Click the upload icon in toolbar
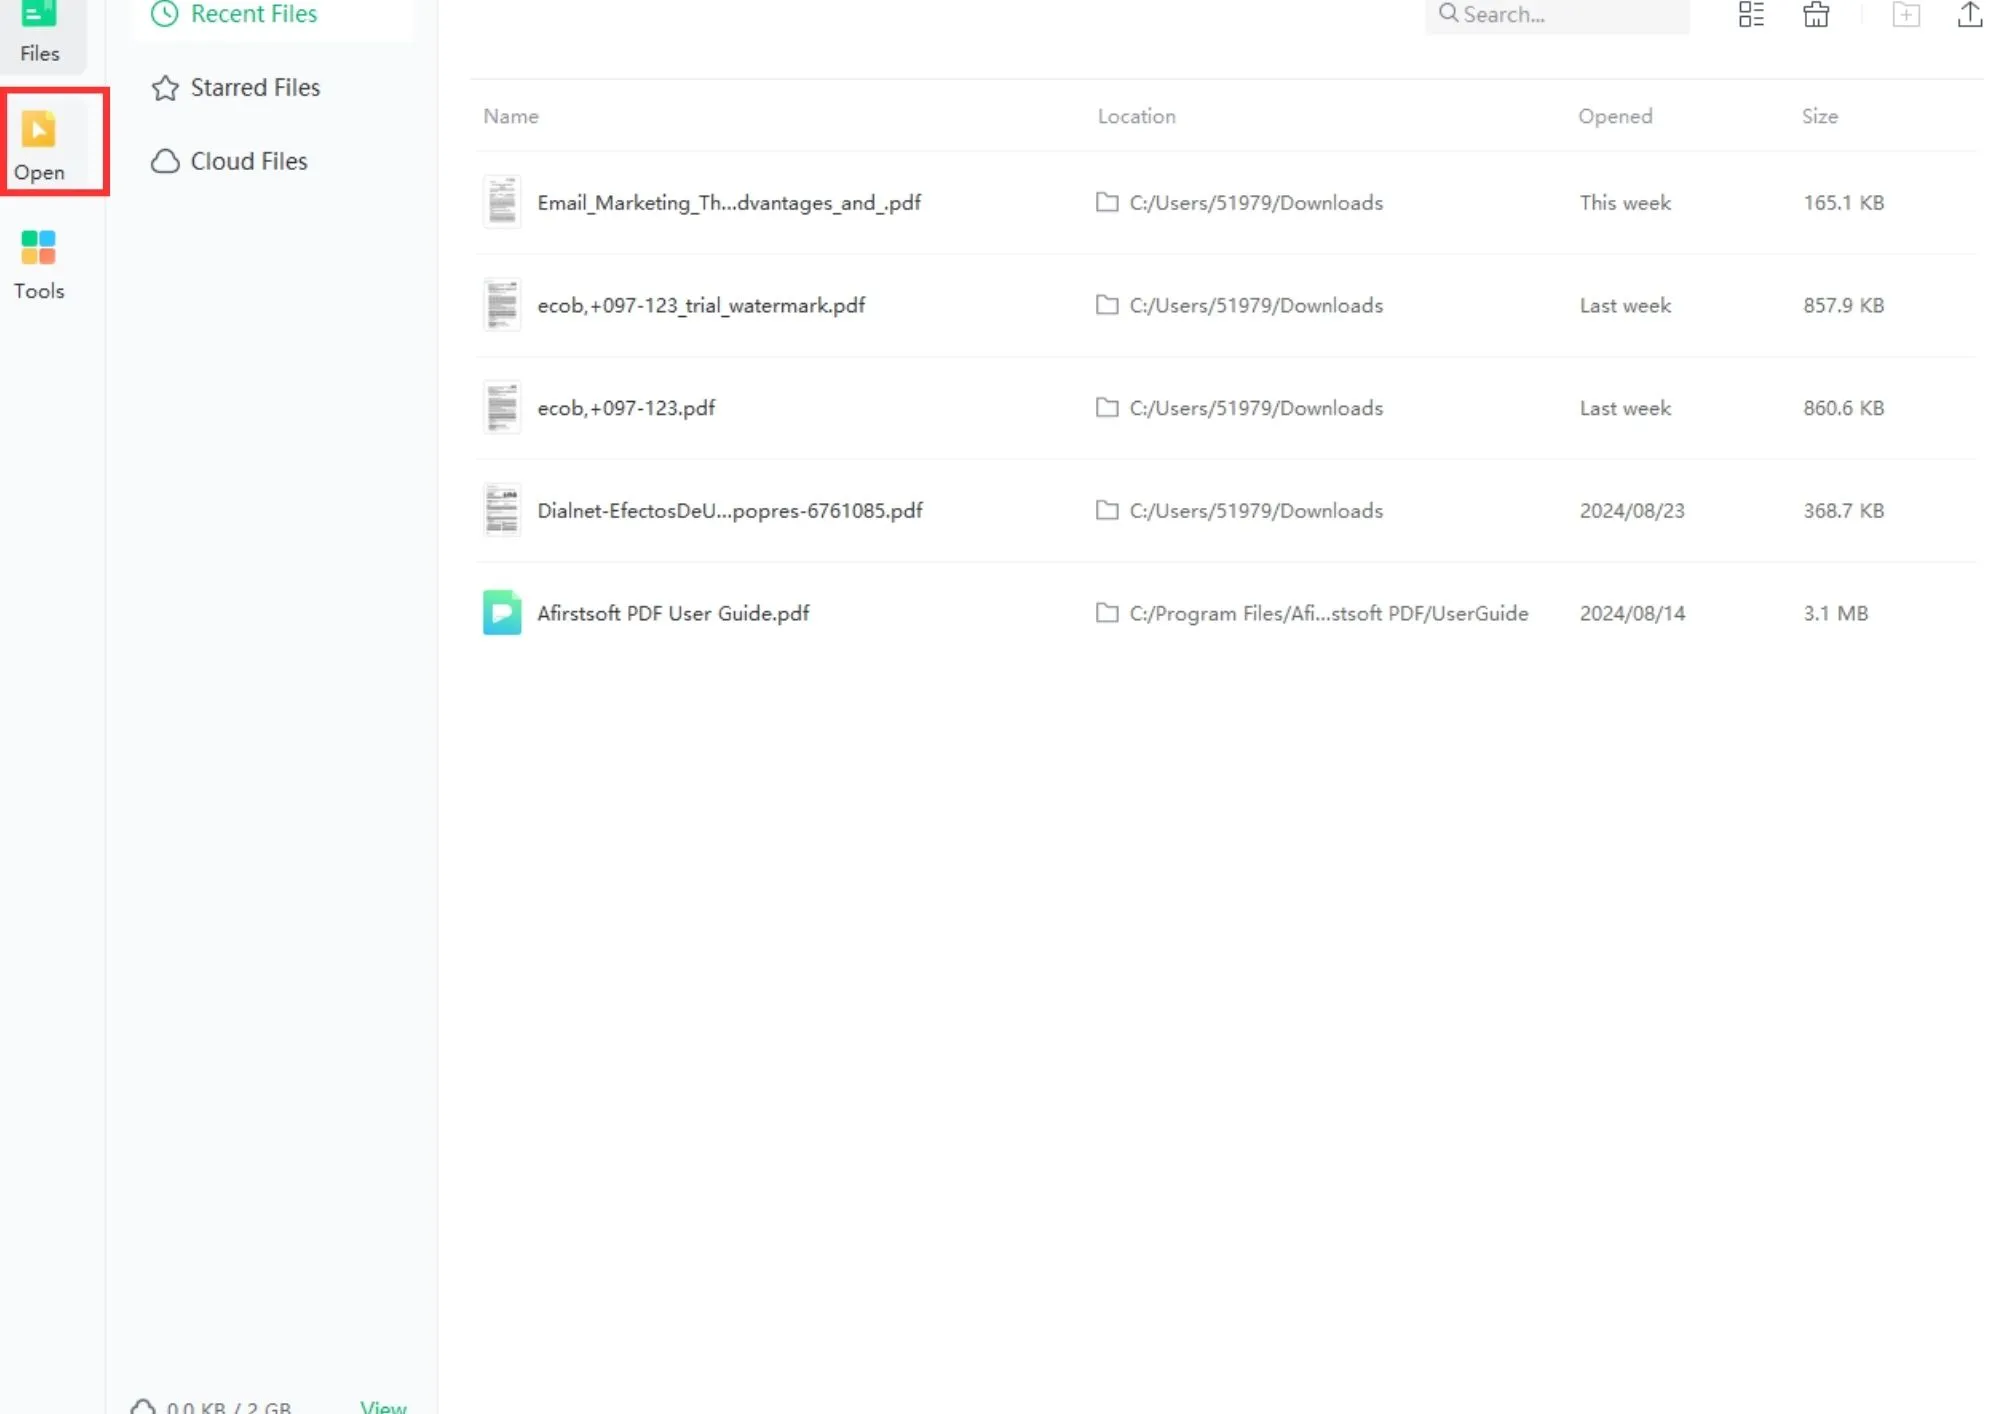Viewport: 2000px width, 1414px height. pyautogui.click(x=1970, y=14)
